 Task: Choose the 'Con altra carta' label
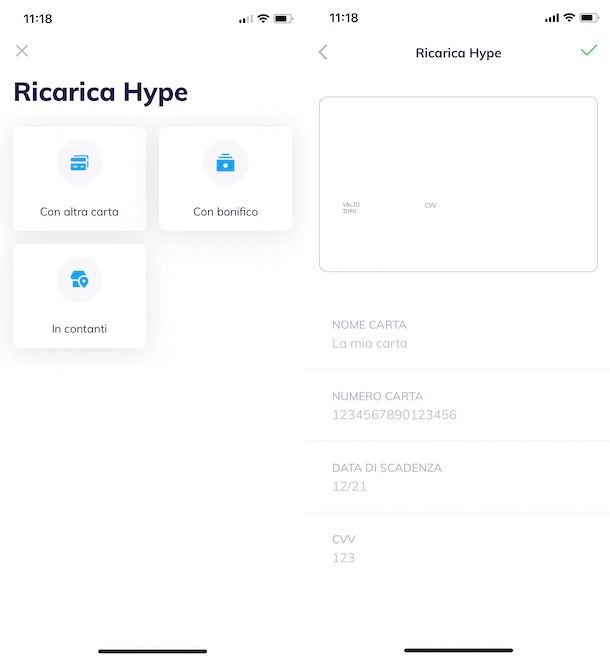(79, 212)
